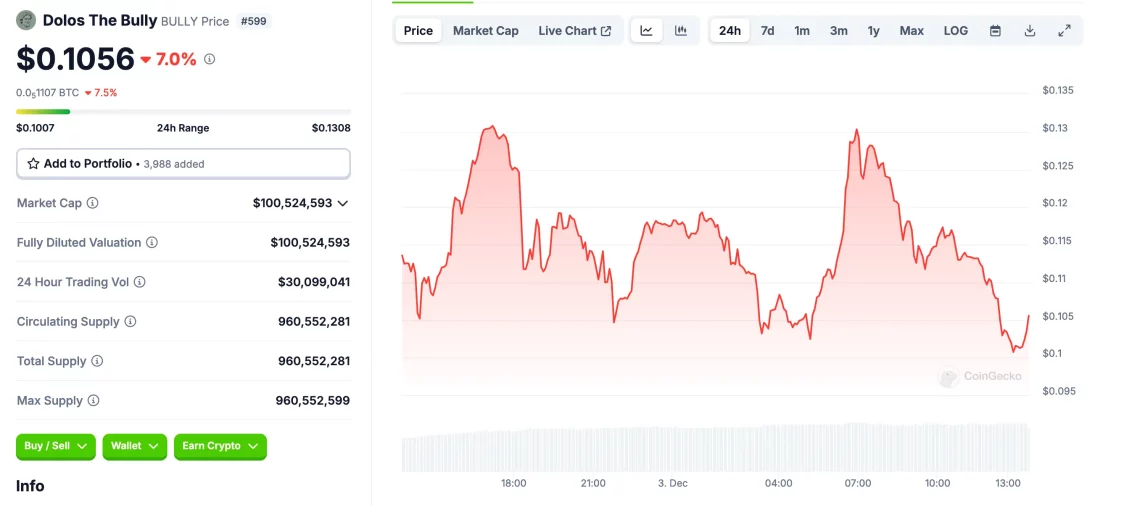This screenshot has width=1140, height=506.
Task: Open the Buy / Sell dropdown
Action: (x=56, y=446)
